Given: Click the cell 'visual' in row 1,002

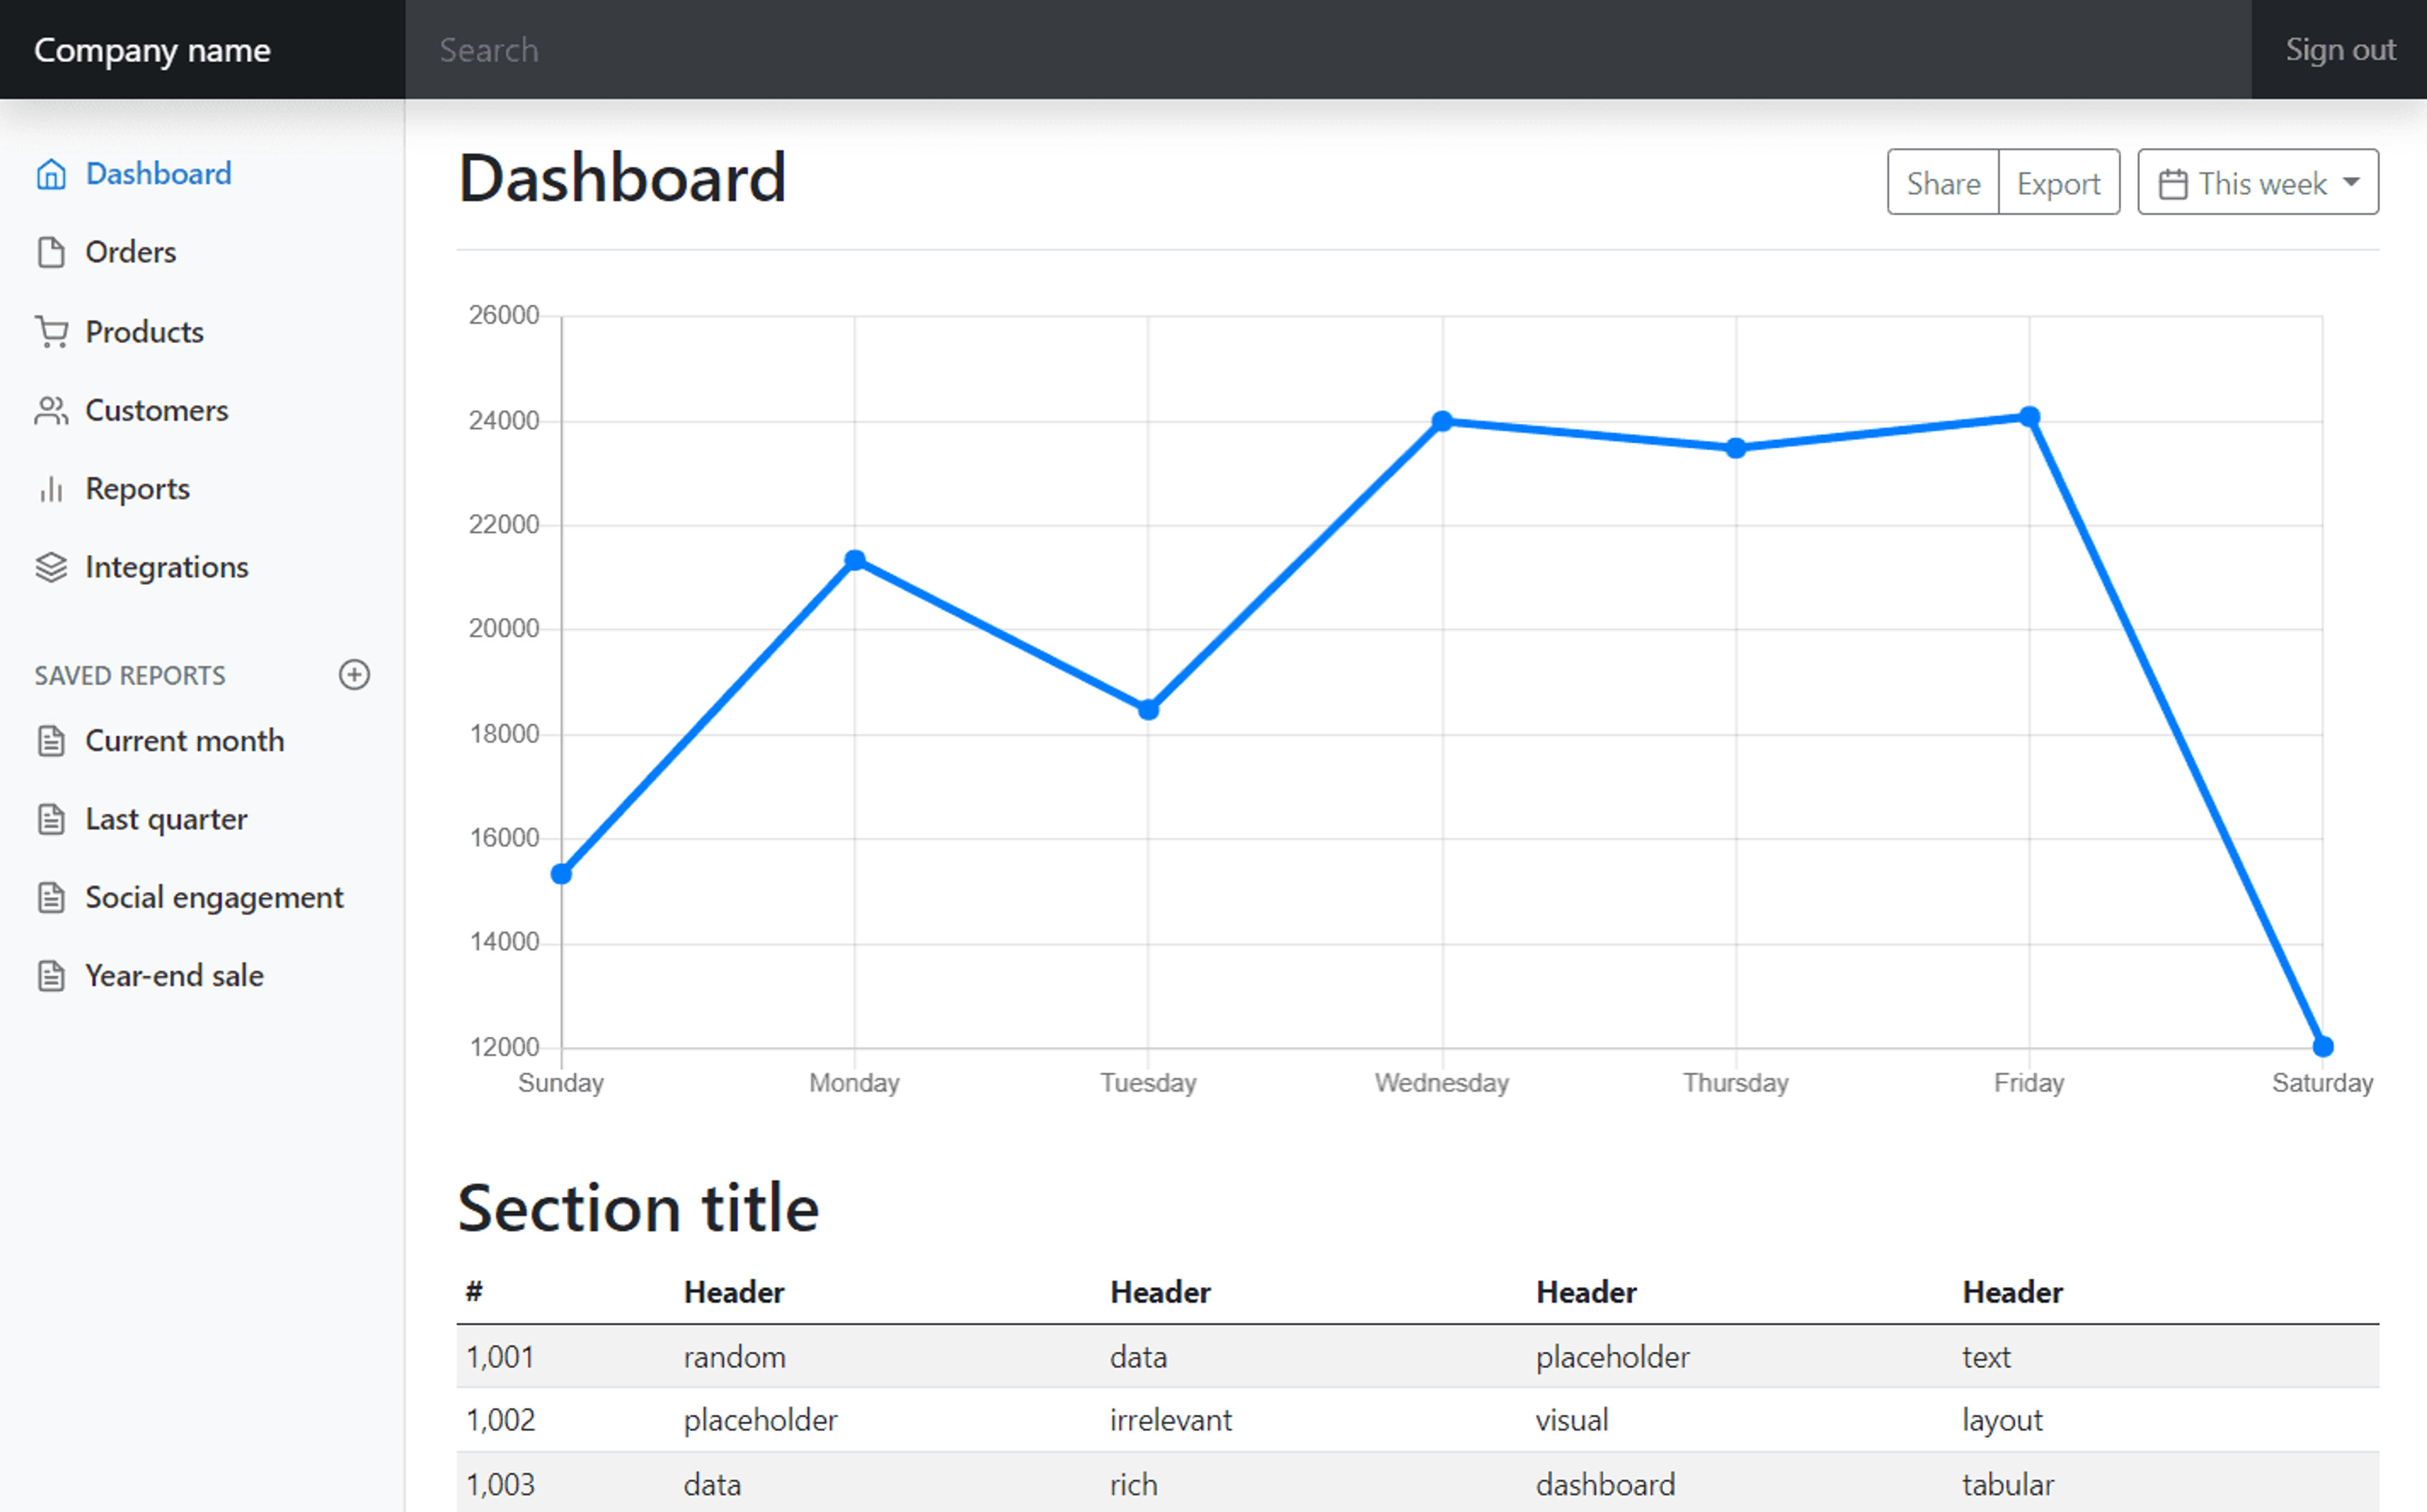Looking at the screenshot, I should tap(1572, 1420).
